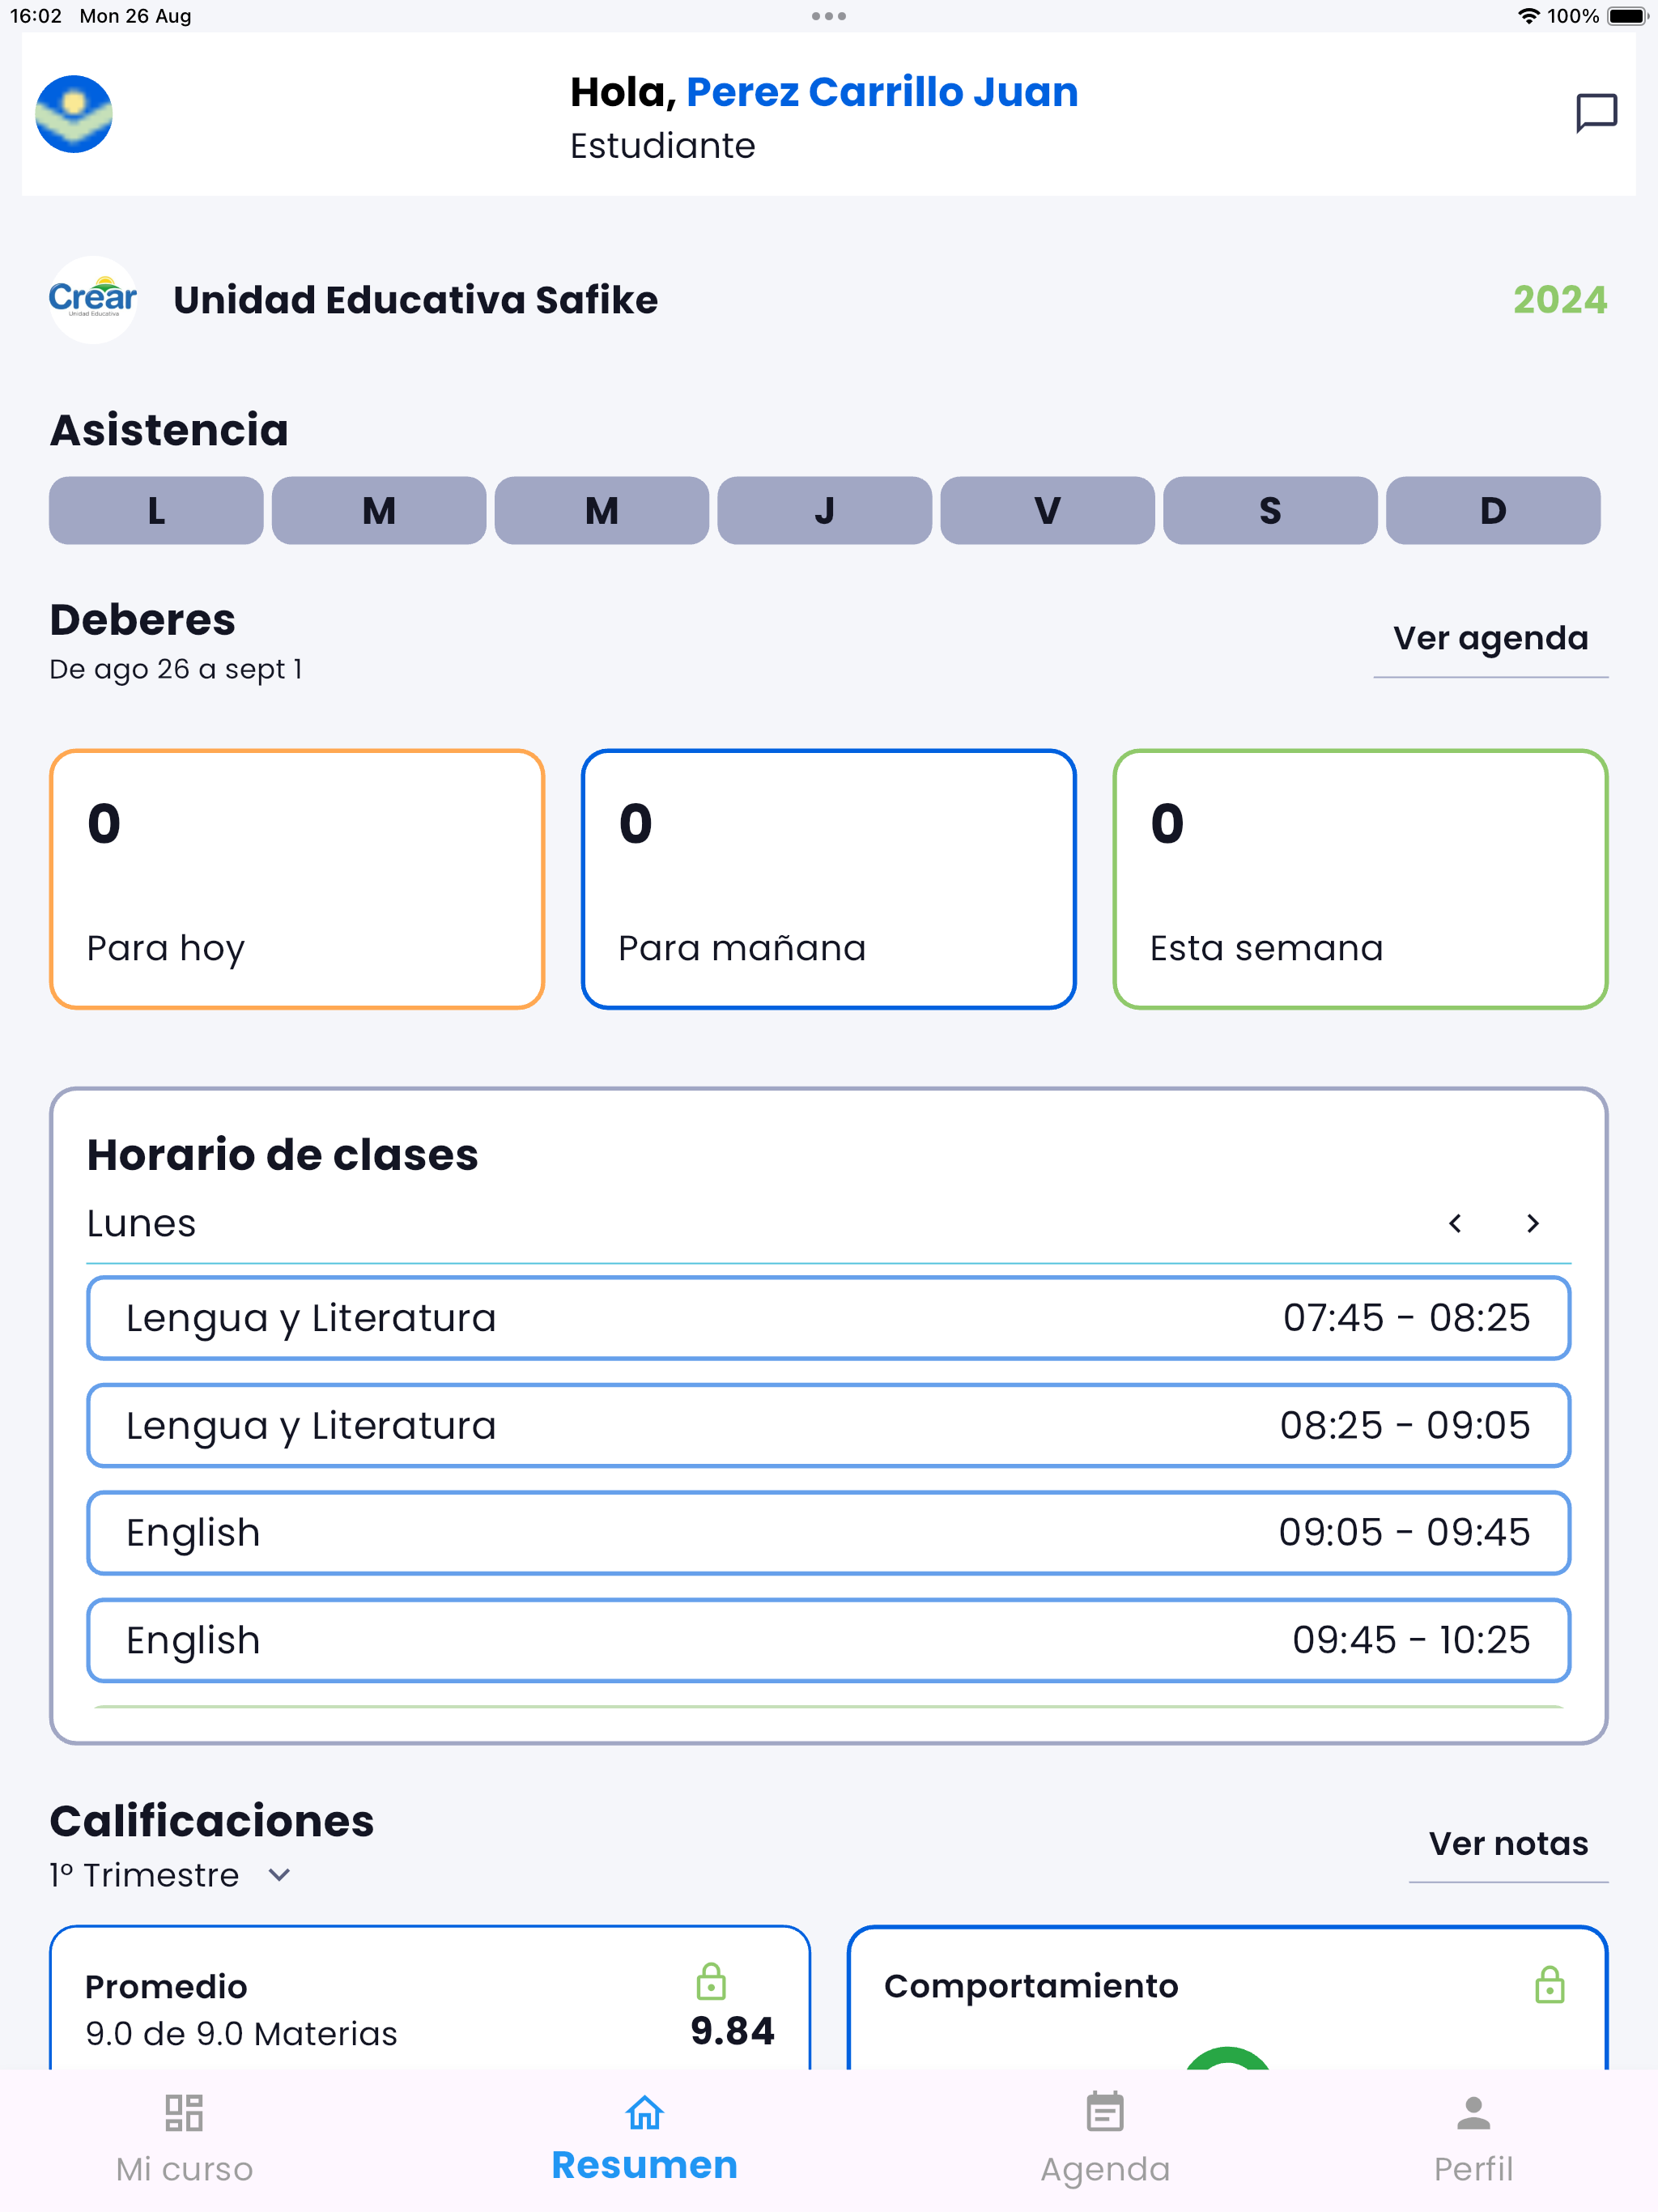Image resolution: width=1658 pixels, height=2212 pixels.
Task: Open the Perfil person icon
Action: (1473, 2113)
